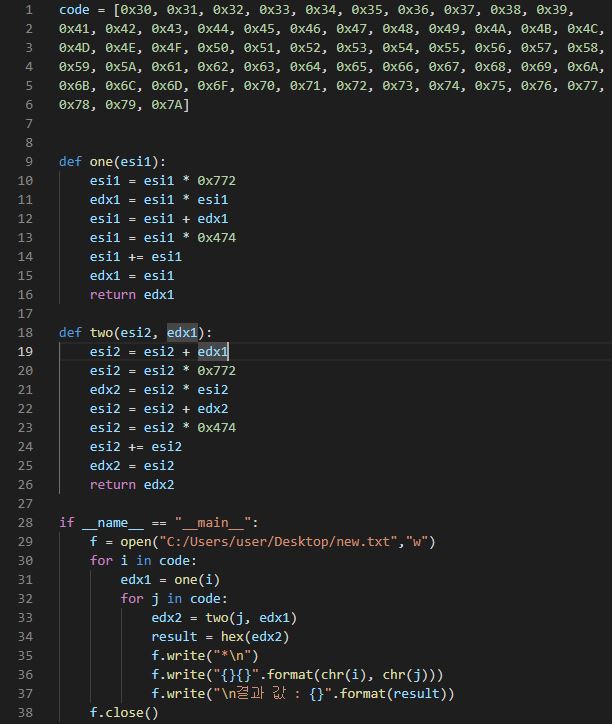Click highlighted edx1 parameter on line 18

[182, 332]
